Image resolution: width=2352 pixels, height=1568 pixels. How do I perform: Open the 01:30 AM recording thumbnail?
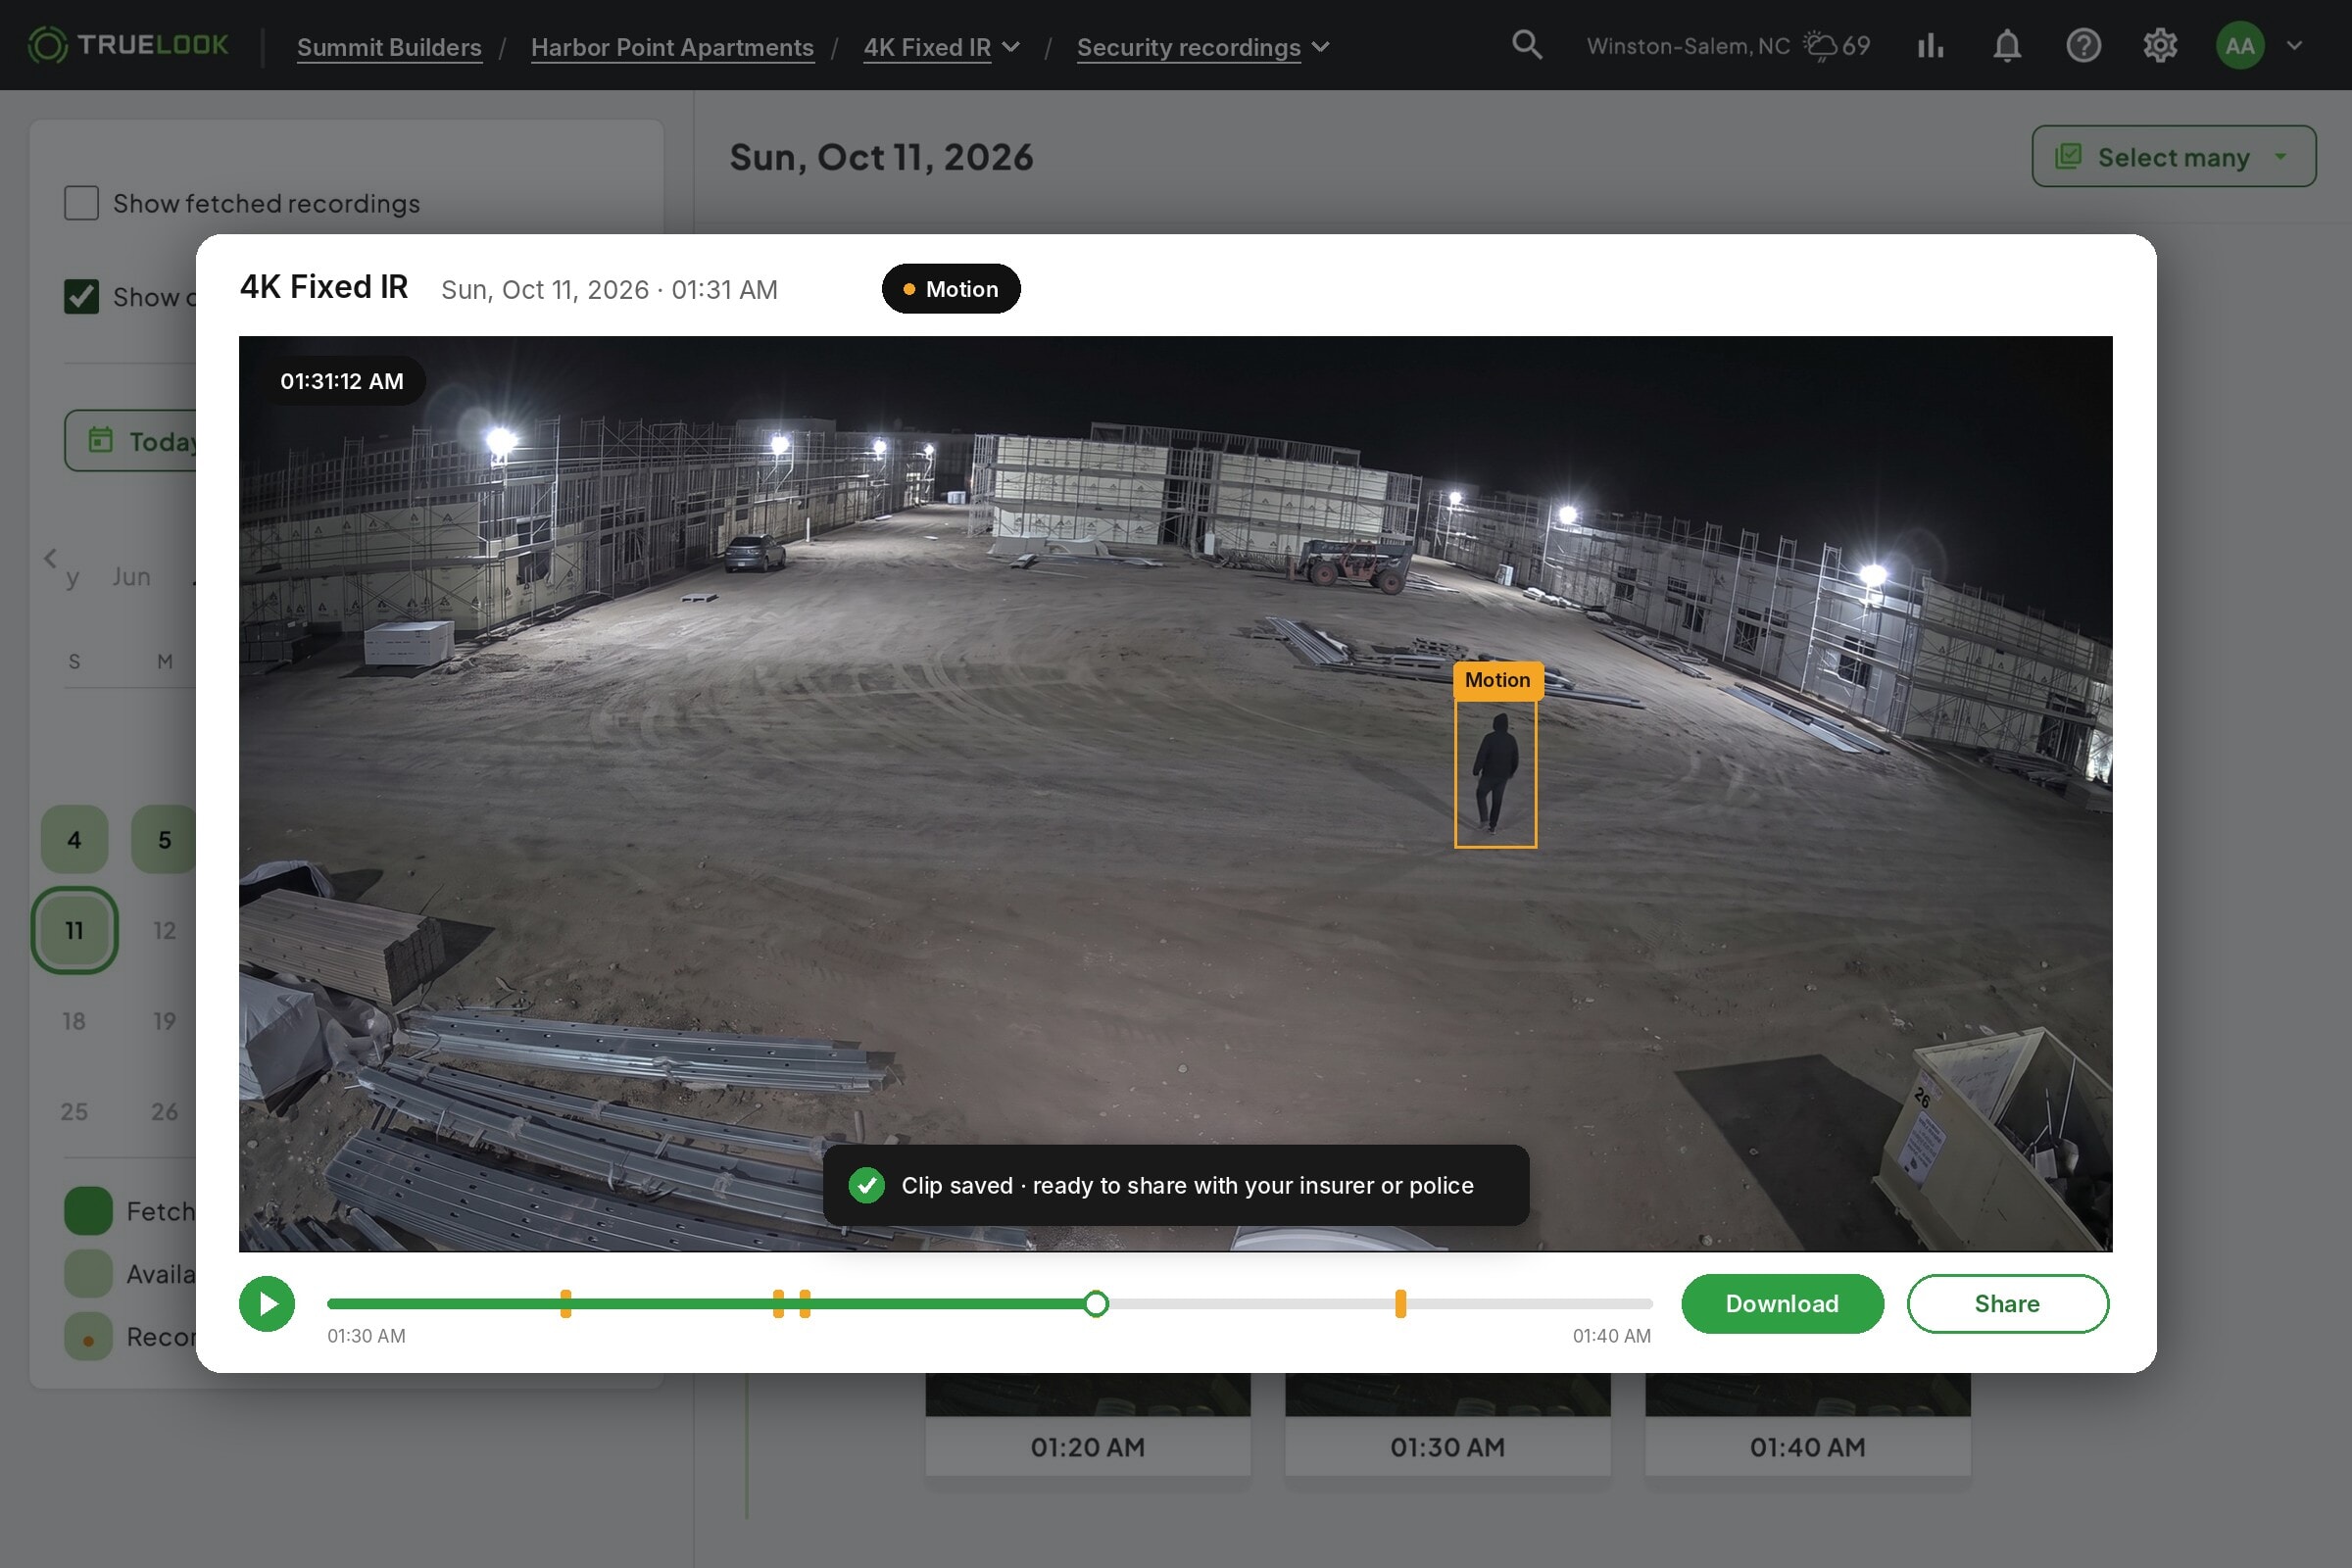pos(1447,1424)
